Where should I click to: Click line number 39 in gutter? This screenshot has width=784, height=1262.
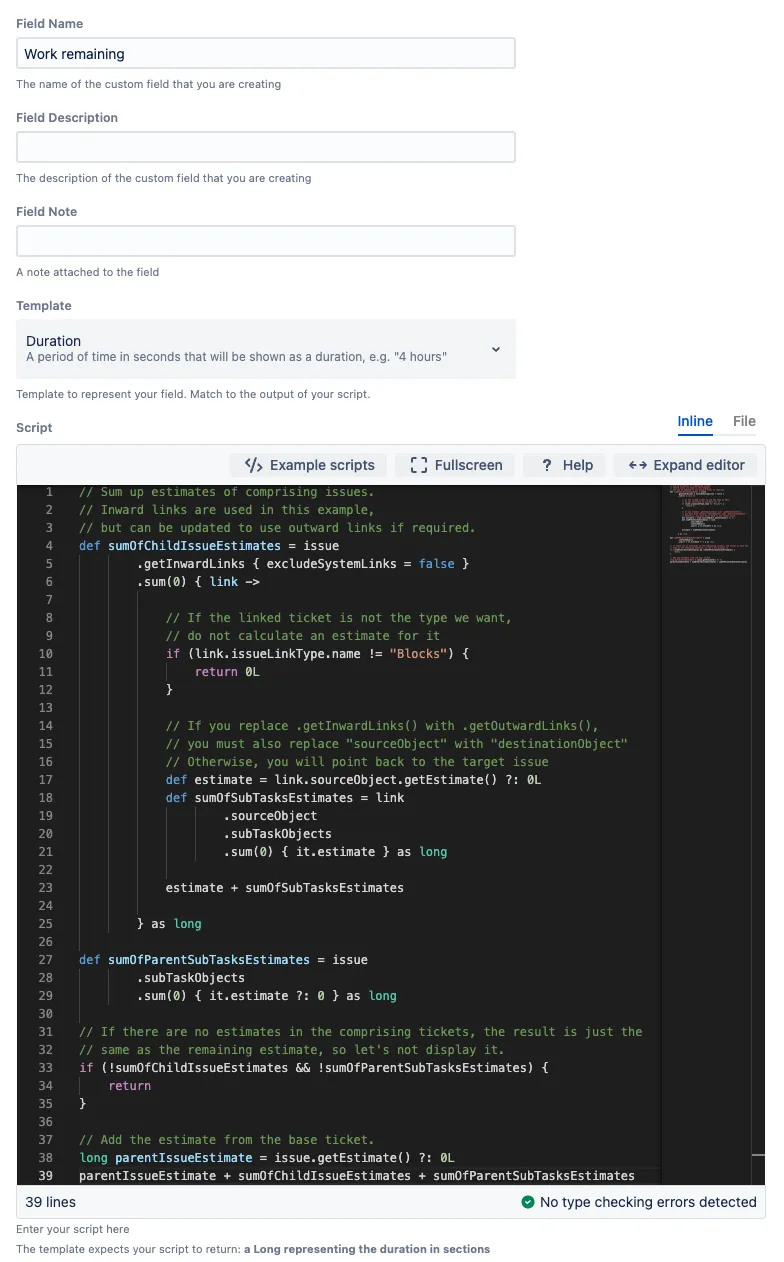click(x=45, y=1176)
